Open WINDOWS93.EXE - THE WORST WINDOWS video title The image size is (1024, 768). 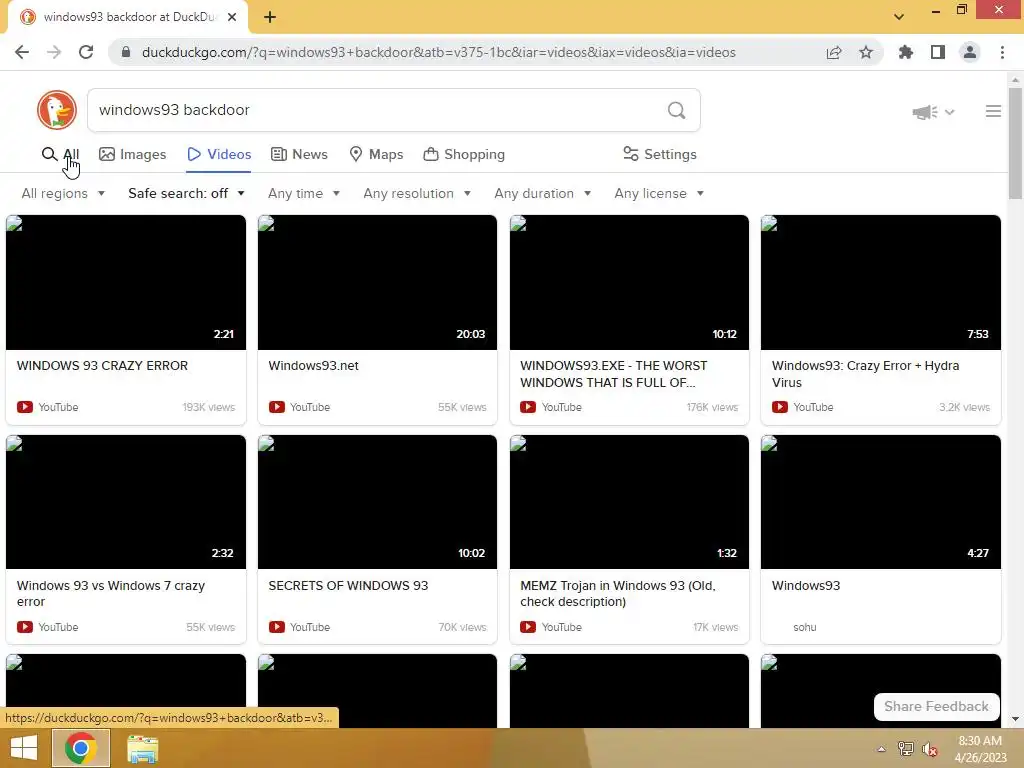click(614, 374)
